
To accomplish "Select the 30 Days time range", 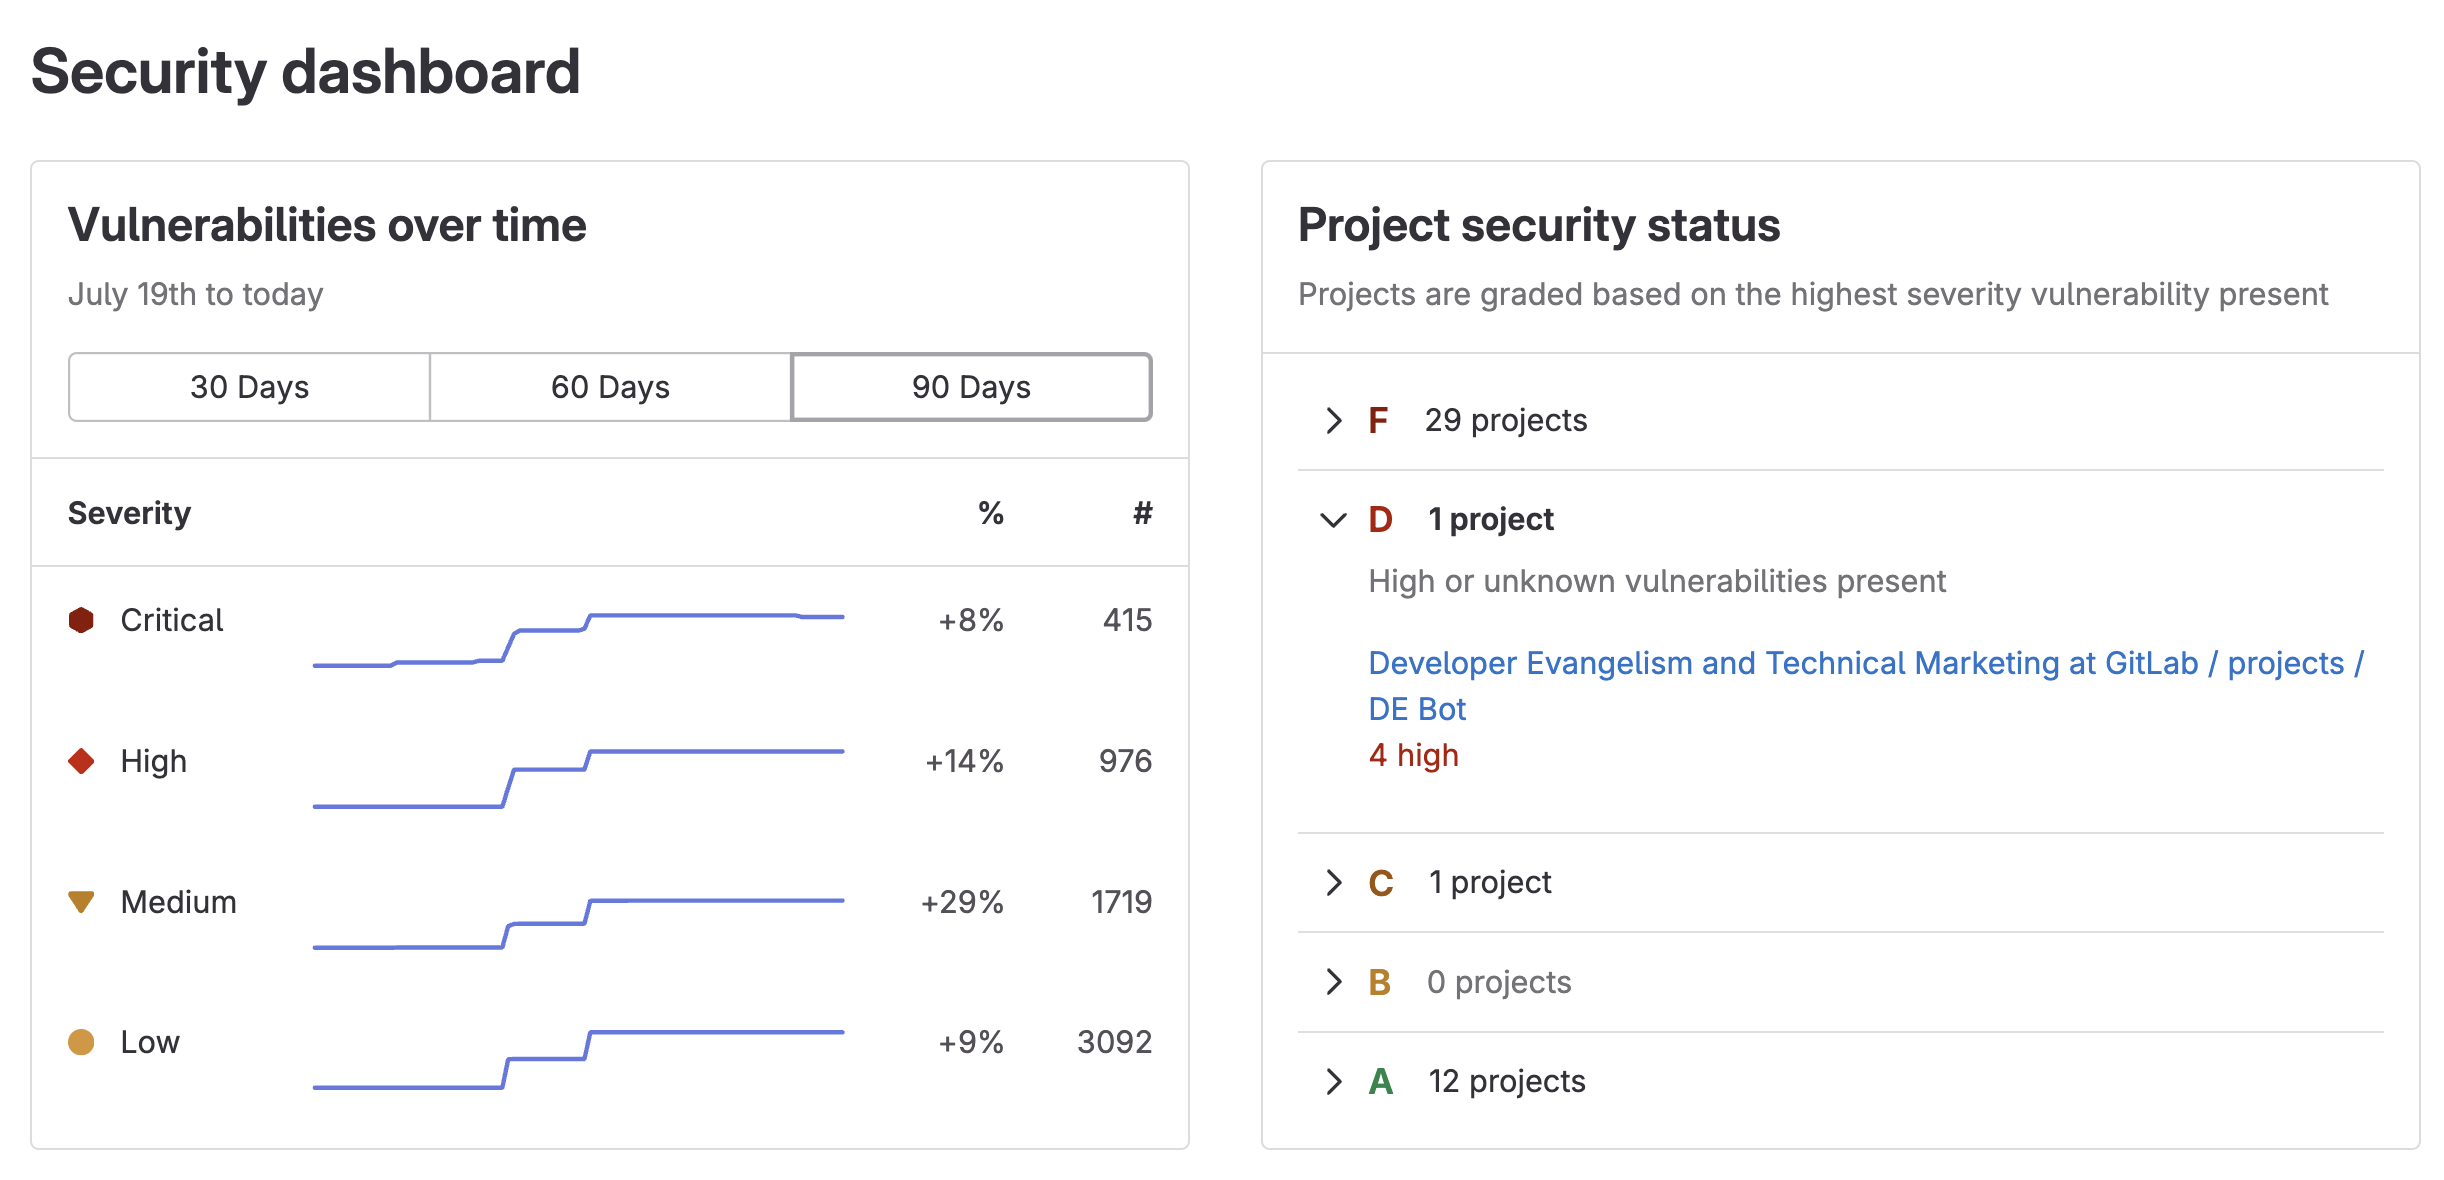I will [249, 387].
